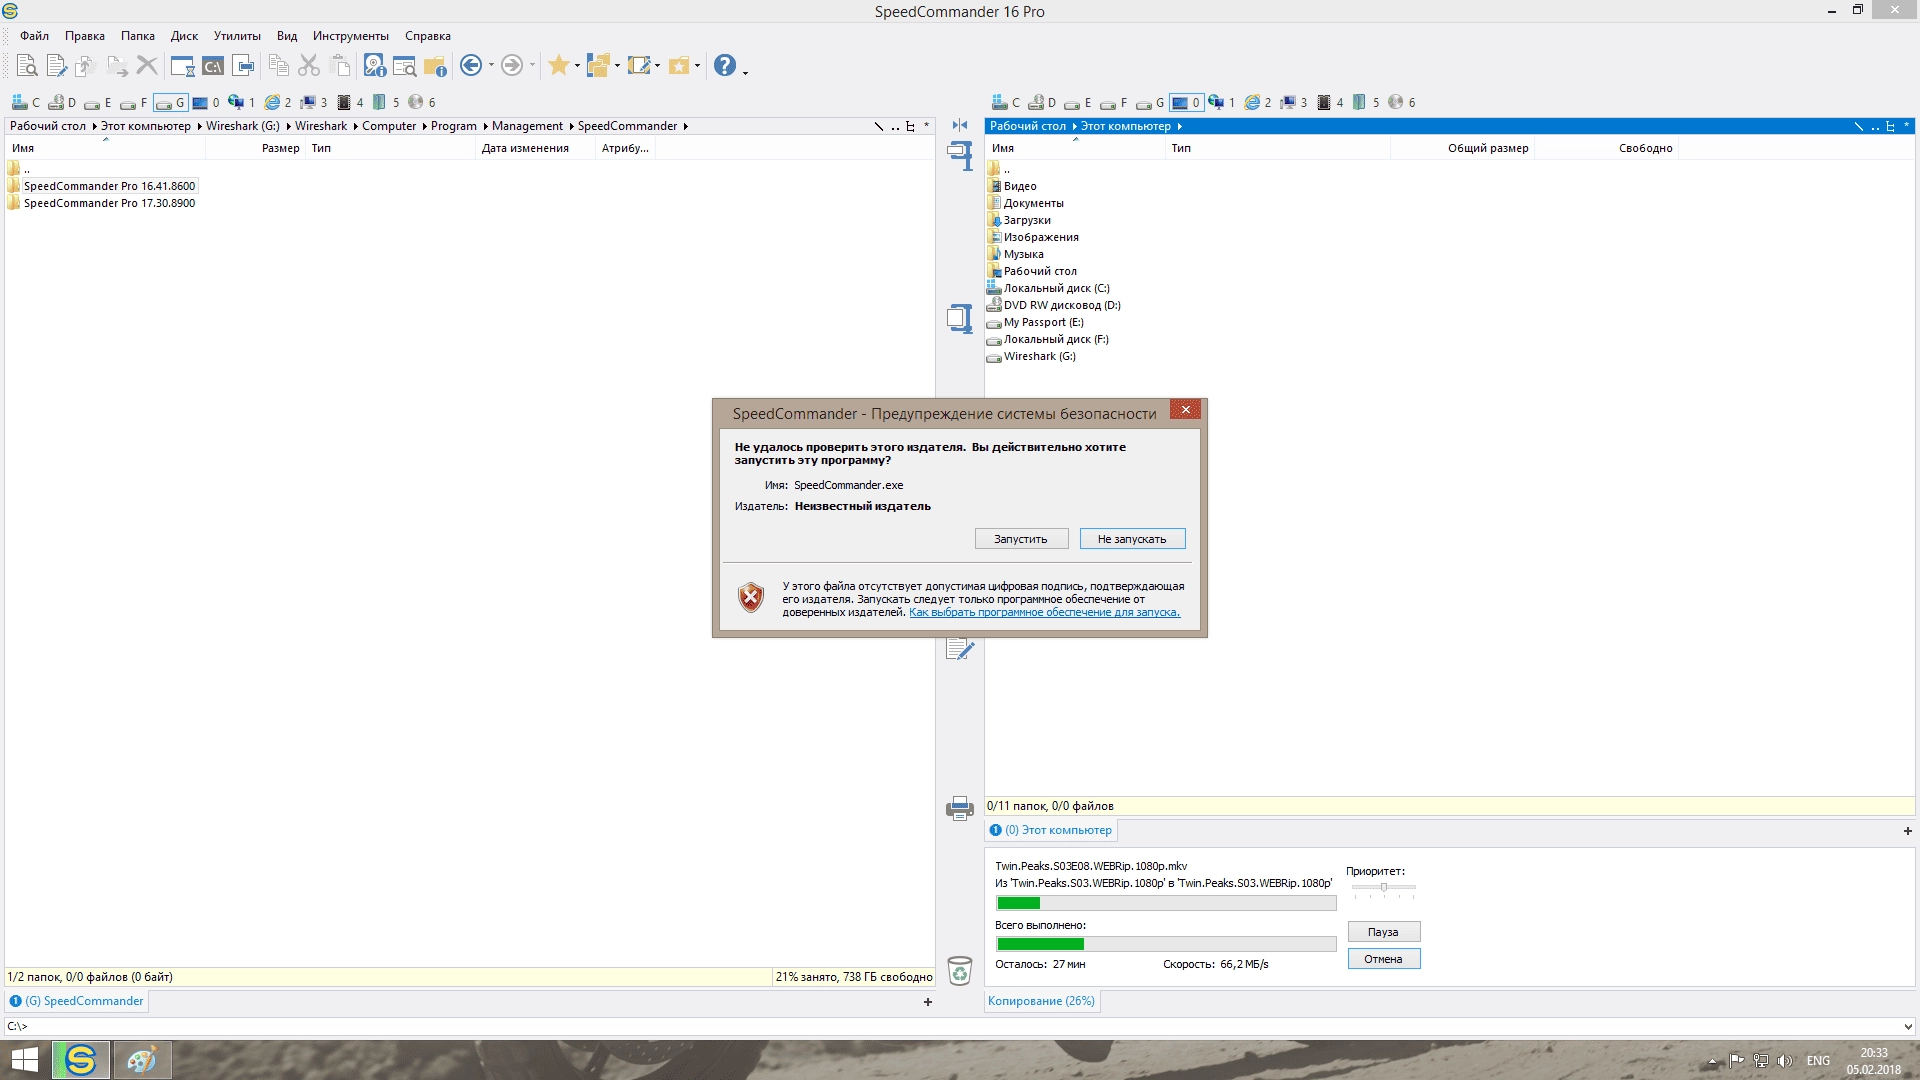This screenshot has height=1080, width=1920.
Task: Open the Папка menu
Action: click(x=138, y=36)
